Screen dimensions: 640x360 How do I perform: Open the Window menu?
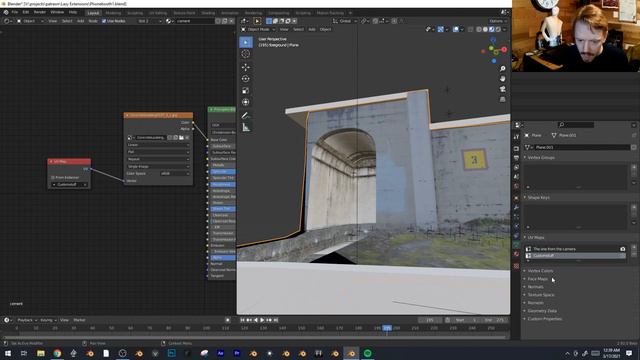tap(57, 12)
